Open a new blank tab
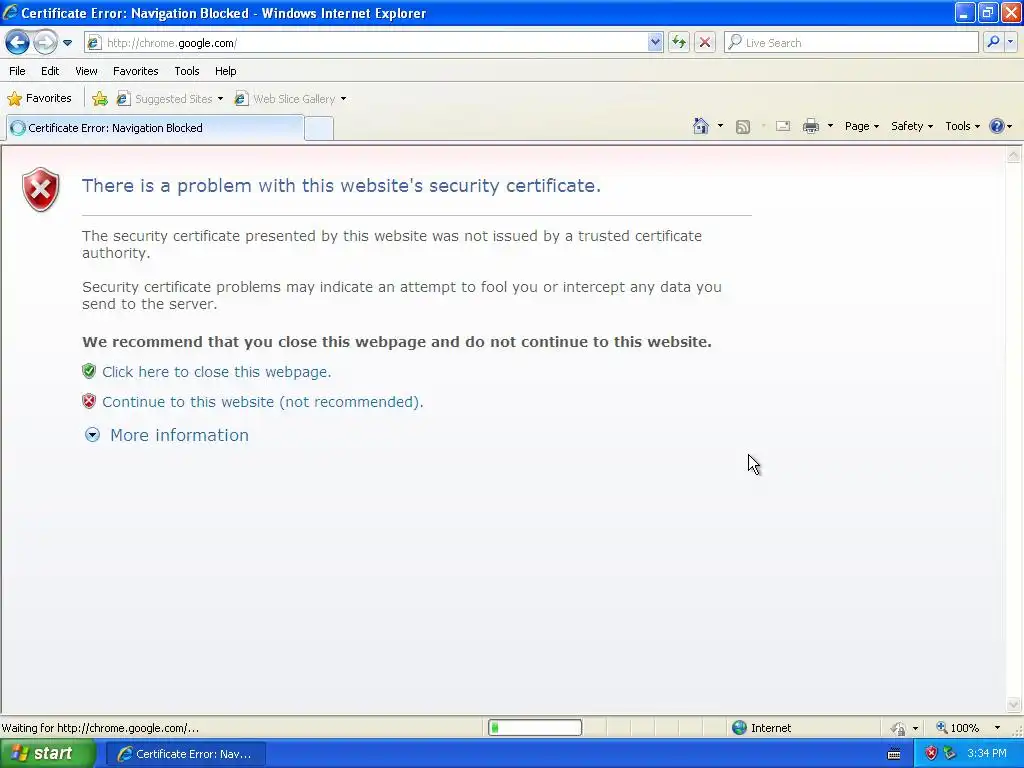 click(319, 129)
